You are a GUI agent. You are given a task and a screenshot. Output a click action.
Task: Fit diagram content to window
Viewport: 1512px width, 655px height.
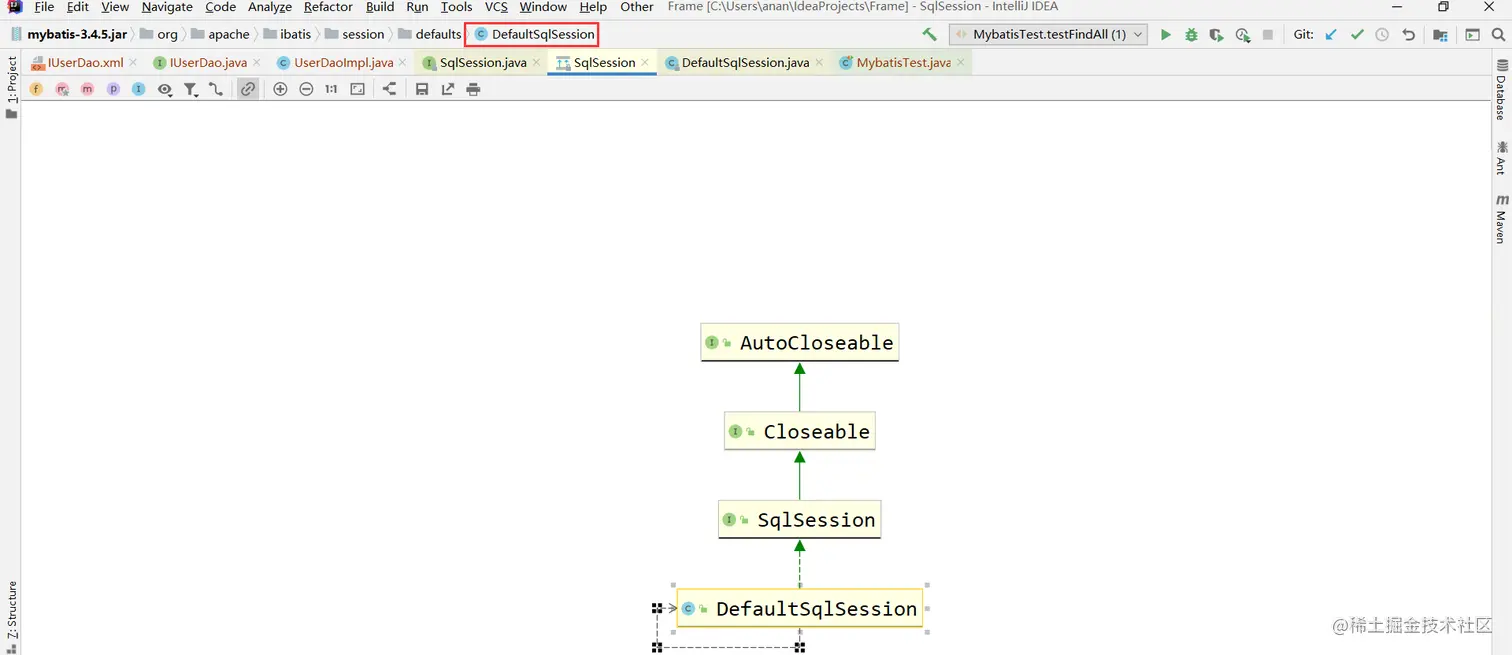click(x=357, y=89)
